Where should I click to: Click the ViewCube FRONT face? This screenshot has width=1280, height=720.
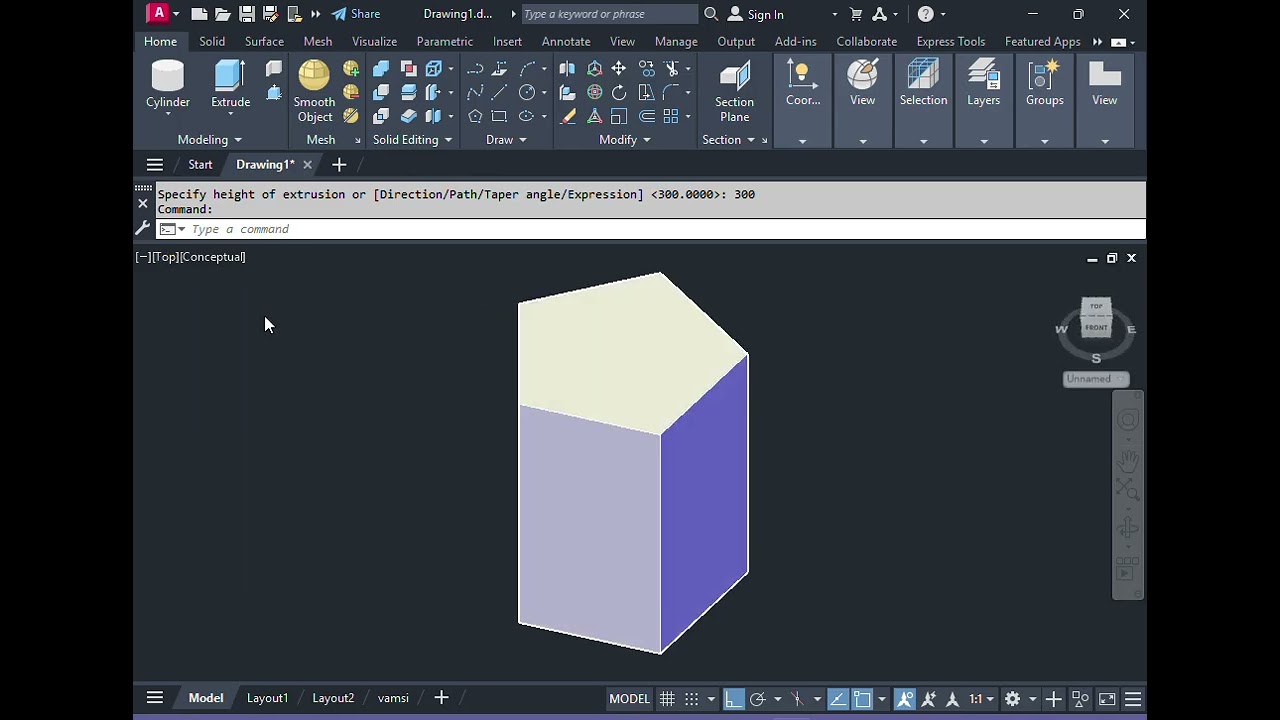click(x=1096, y=327)
